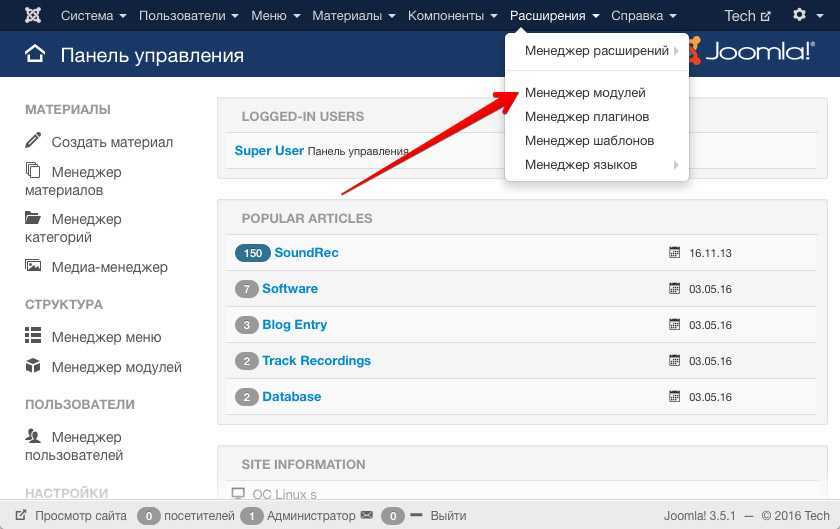The width and height of the screenshot is (840, 529).
Task: Click the image icon for Медиа-менеджер
Action: coord(33,267)
